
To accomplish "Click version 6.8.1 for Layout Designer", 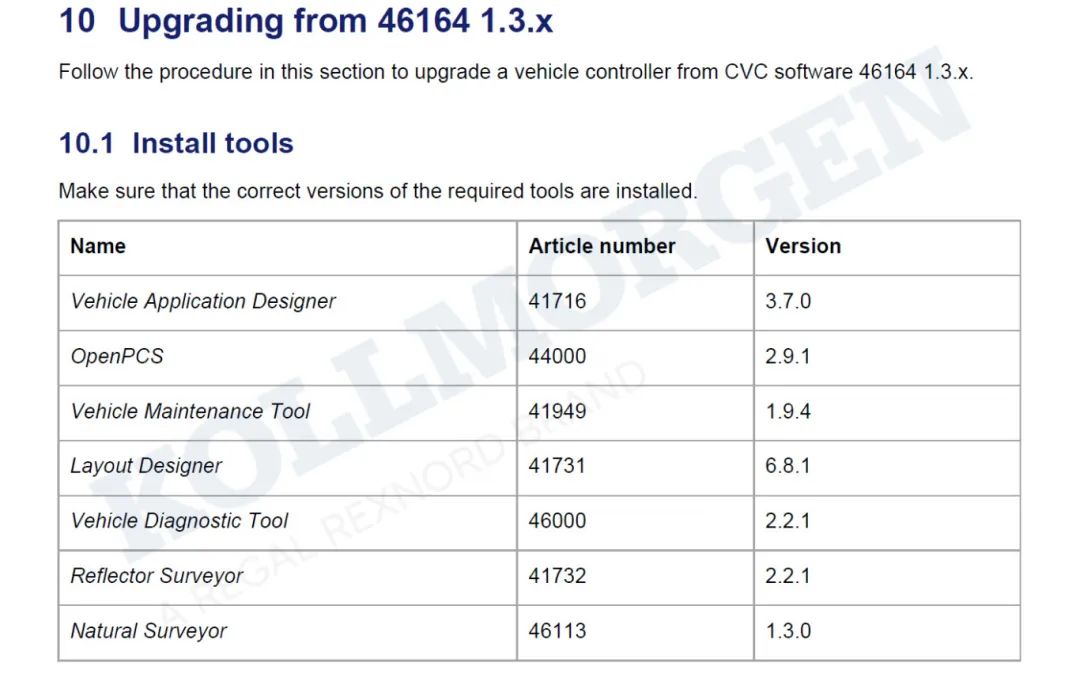I will [788, 466].
